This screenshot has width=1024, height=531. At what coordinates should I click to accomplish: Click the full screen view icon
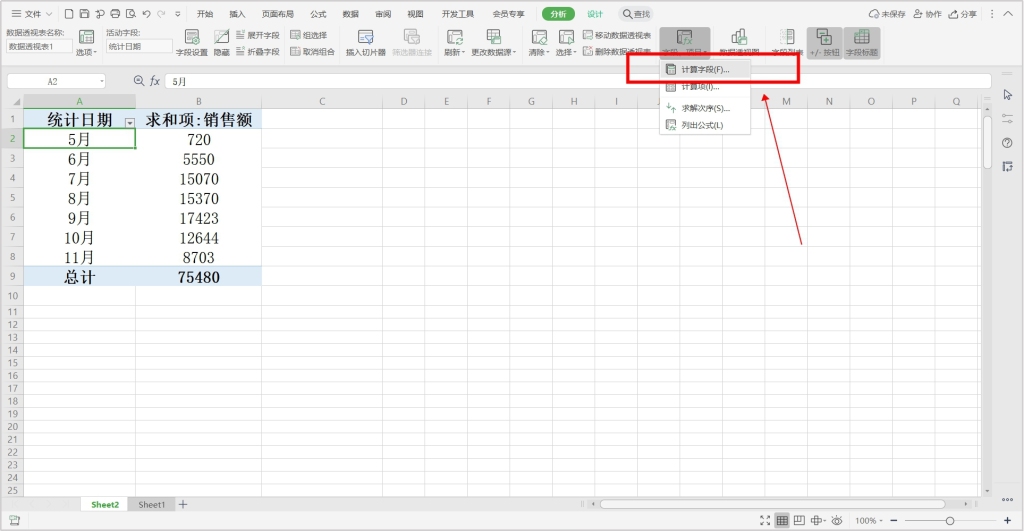coord(765,521)
